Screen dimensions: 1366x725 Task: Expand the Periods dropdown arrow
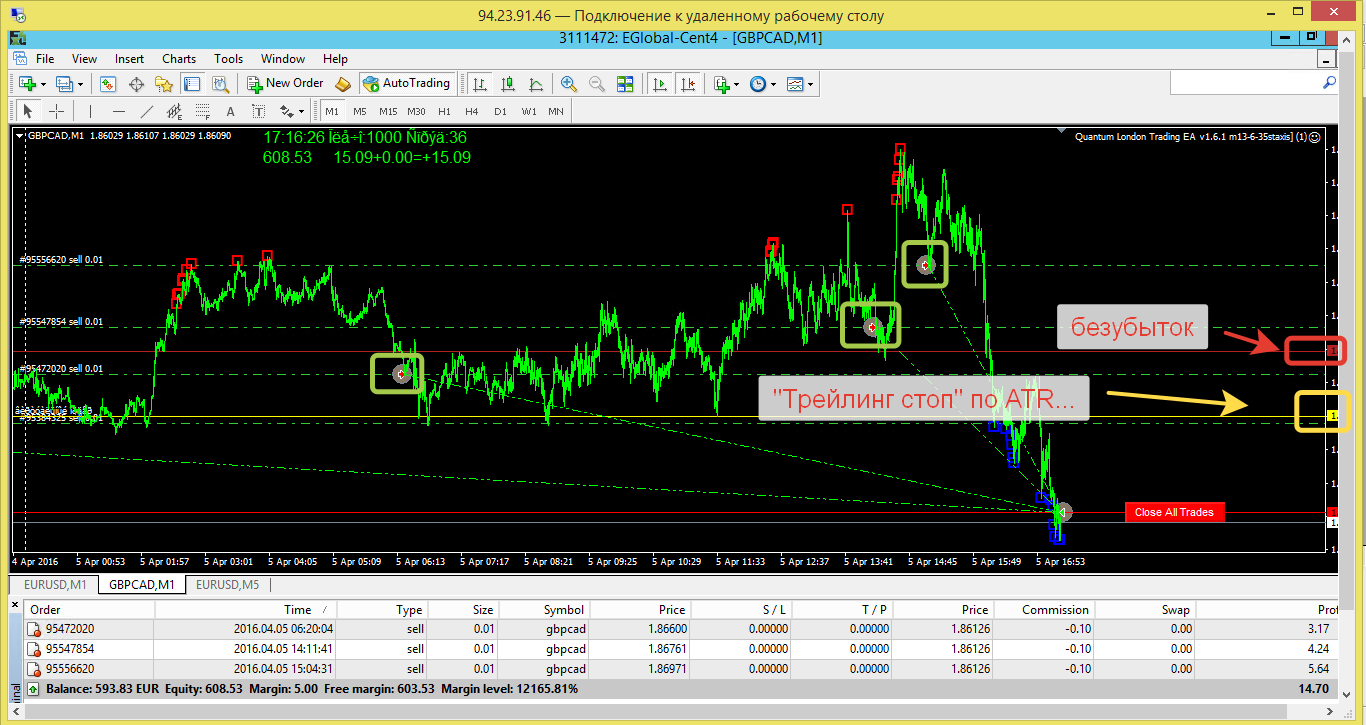774,84
